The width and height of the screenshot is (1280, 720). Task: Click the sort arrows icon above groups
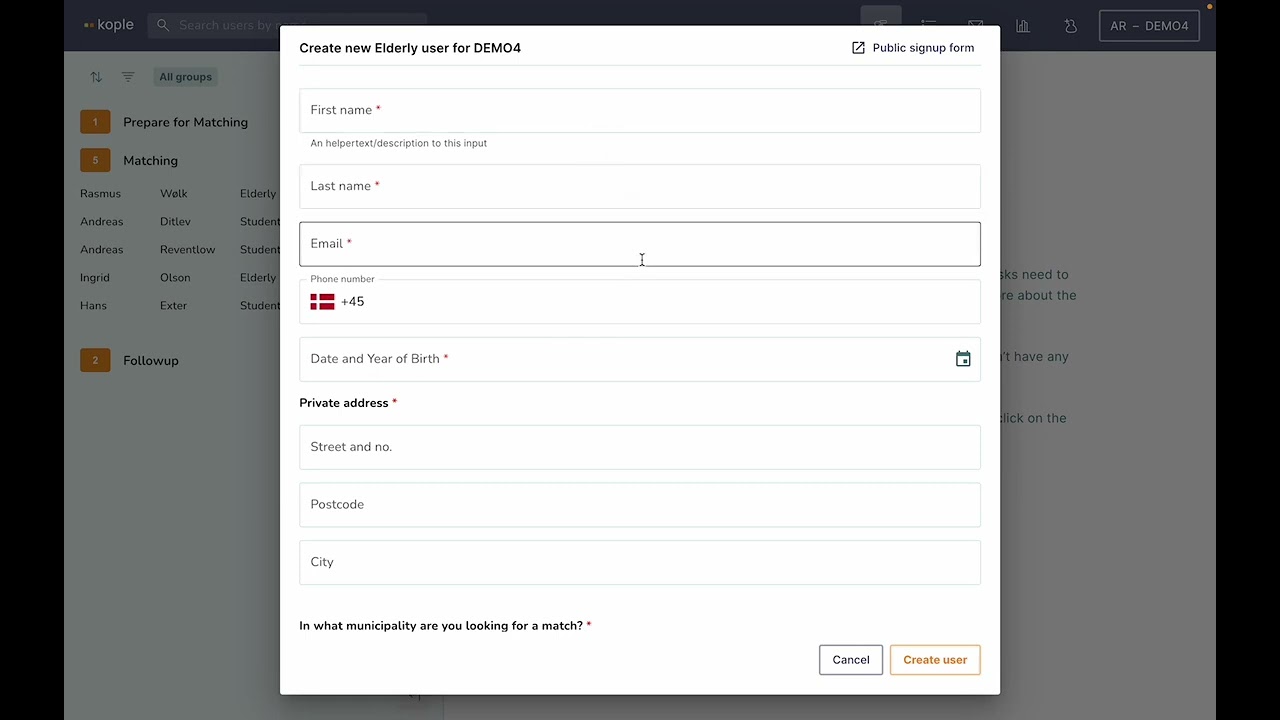(96, 77)
